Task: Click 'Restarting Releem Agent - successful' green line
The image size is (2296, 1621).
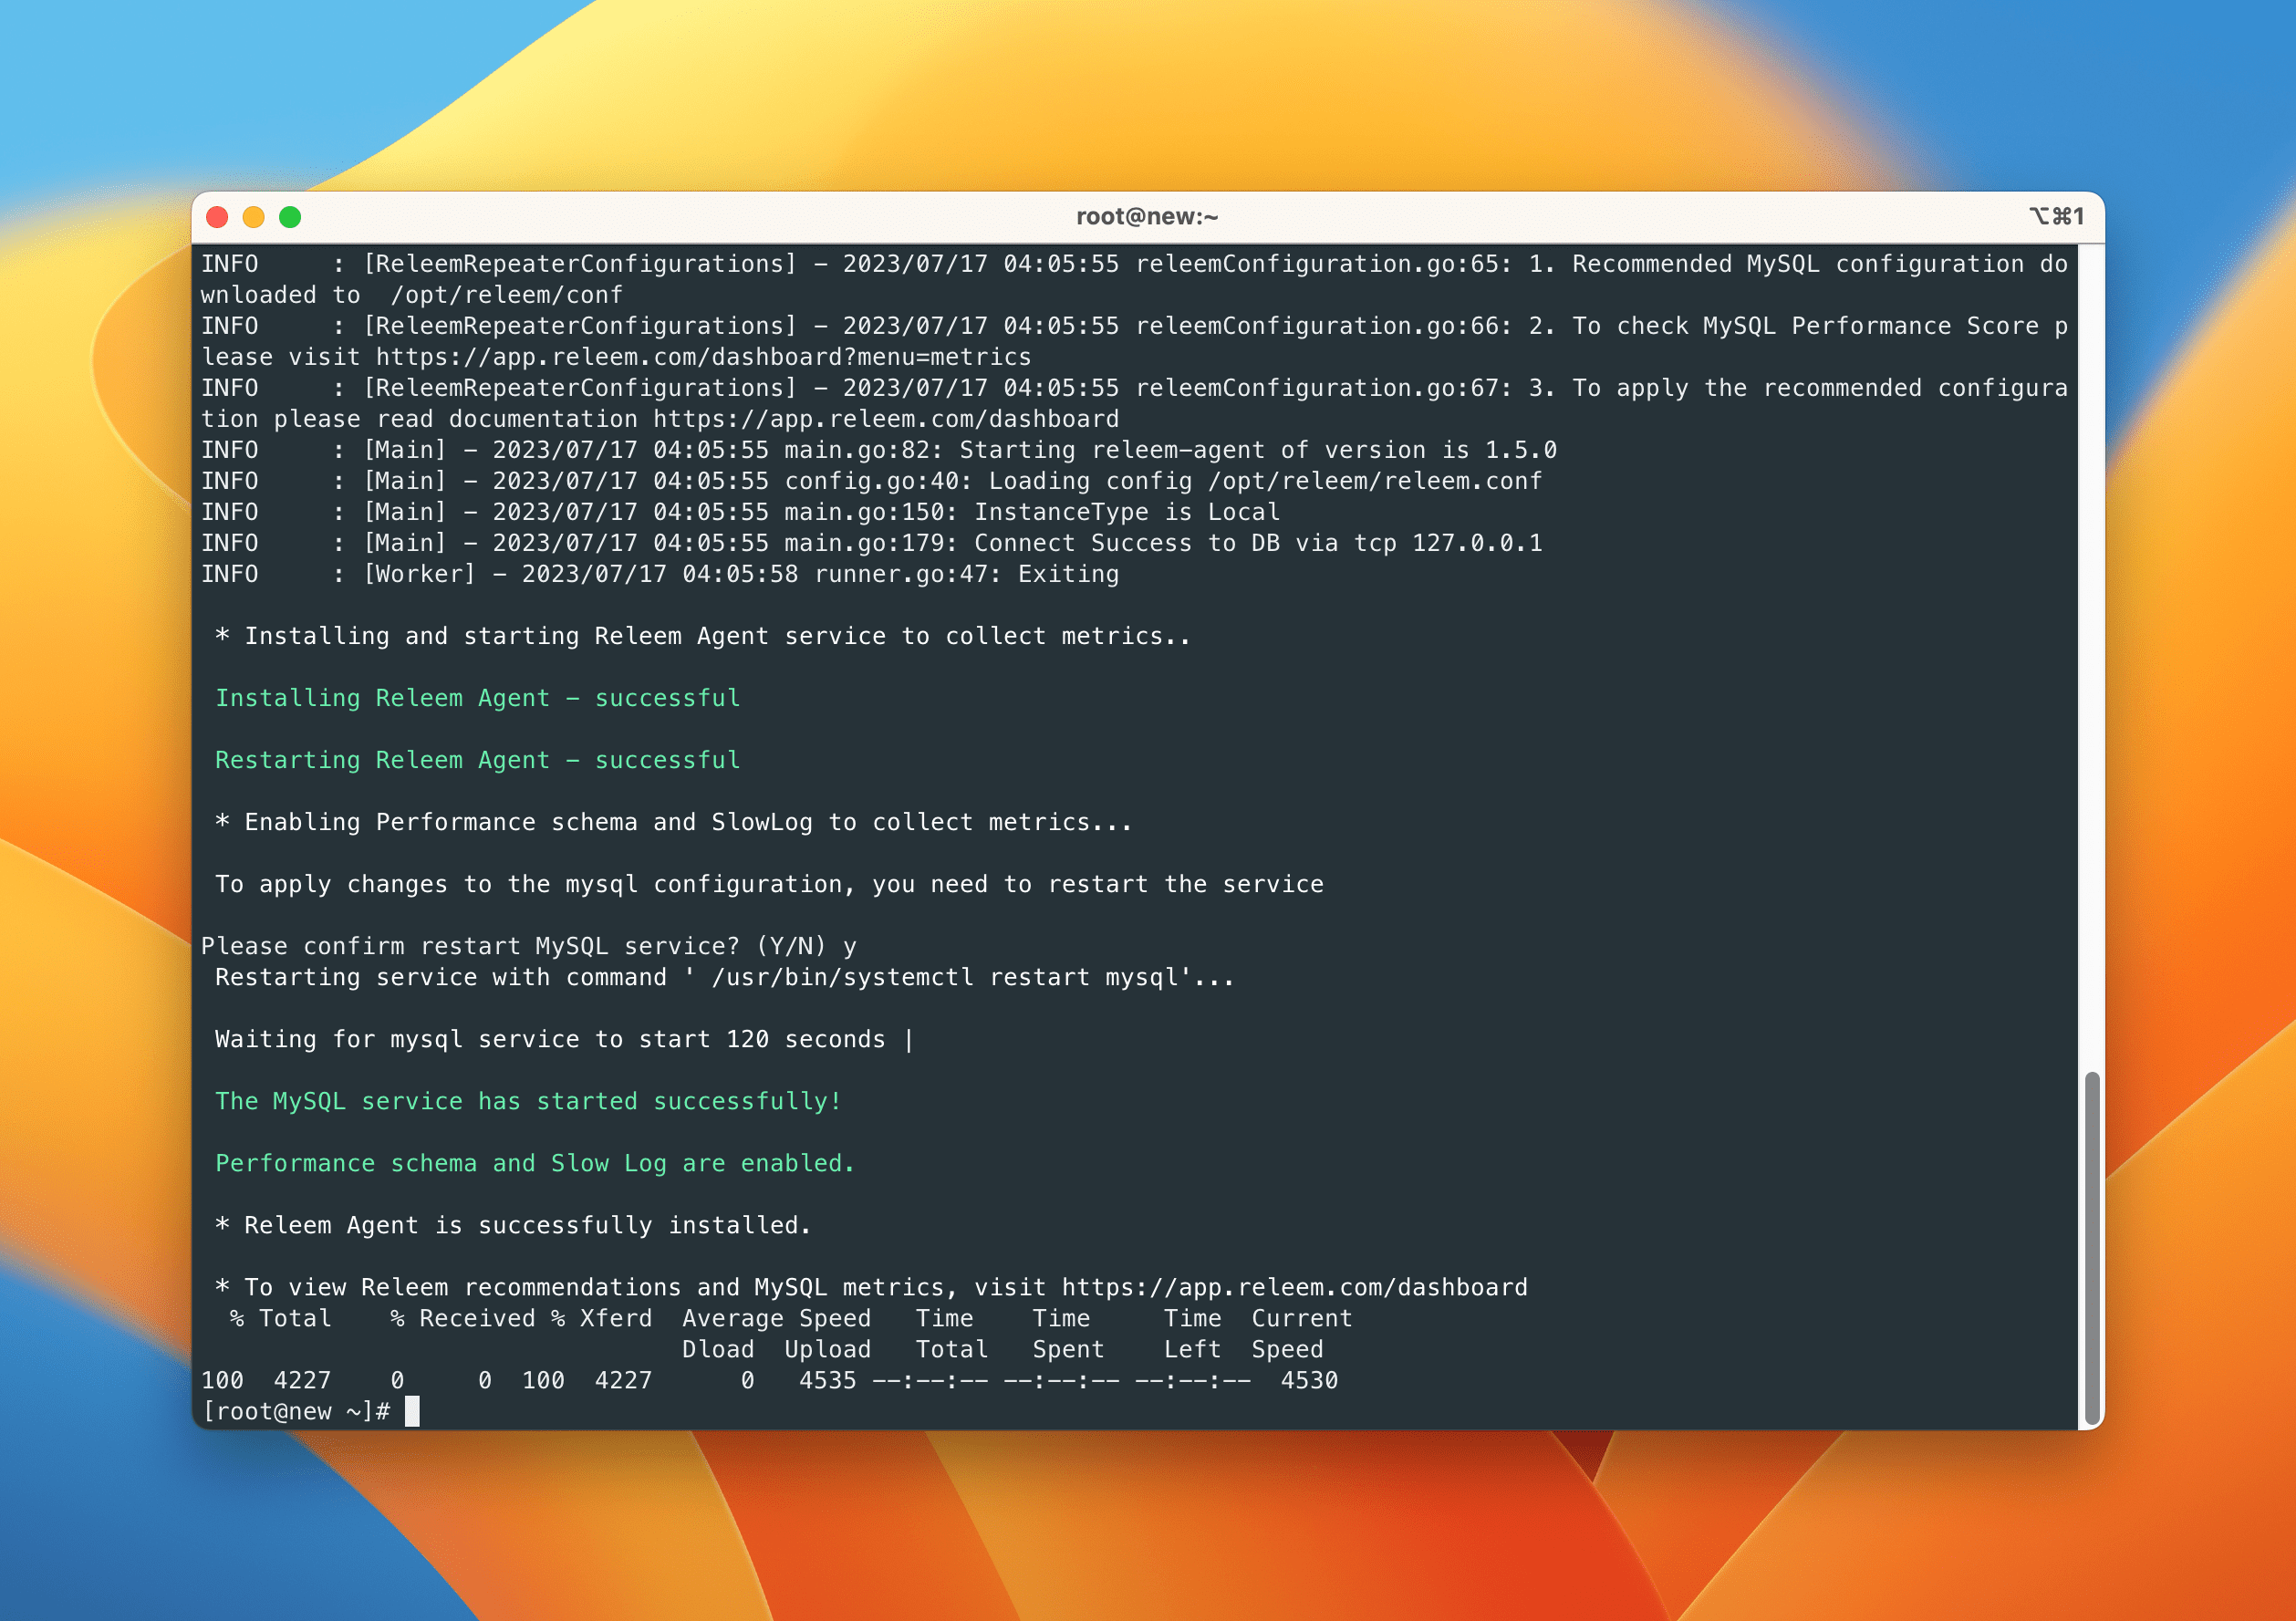Action: coord(478,760)
